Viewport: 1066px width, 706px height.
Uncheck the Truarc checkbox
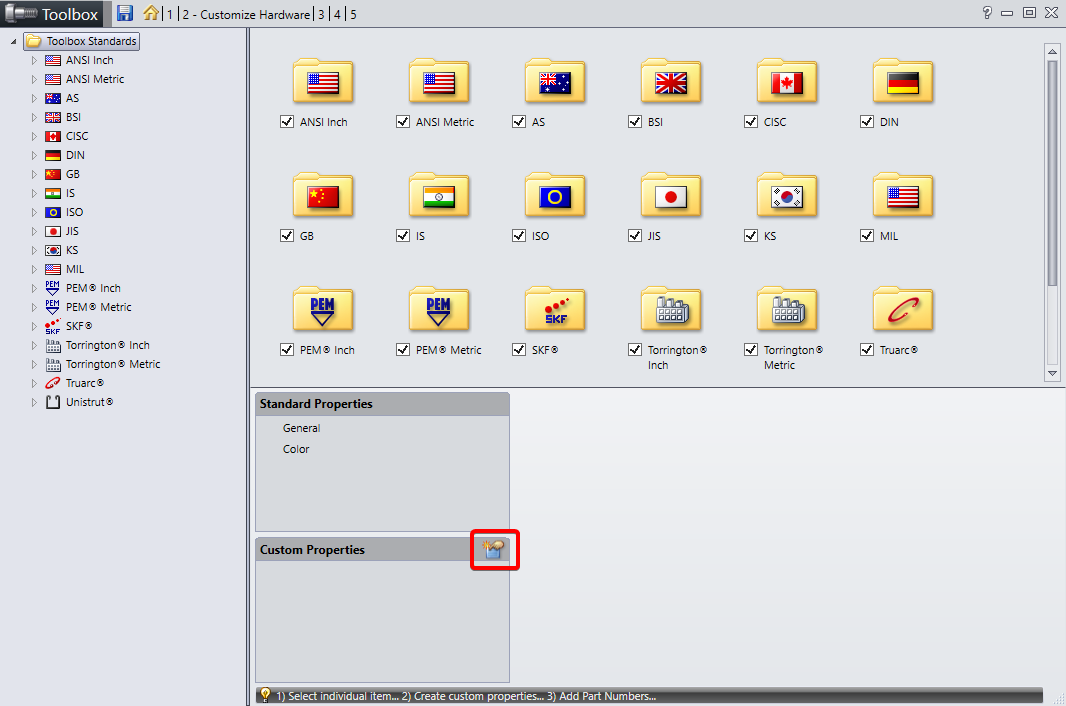(867, 350)
